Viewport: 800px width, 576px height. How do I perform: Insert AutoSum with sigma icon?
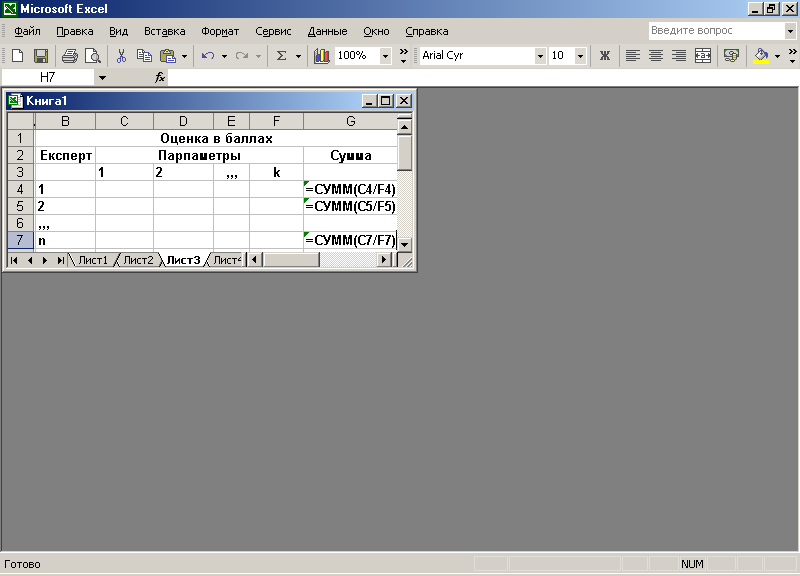281,56
